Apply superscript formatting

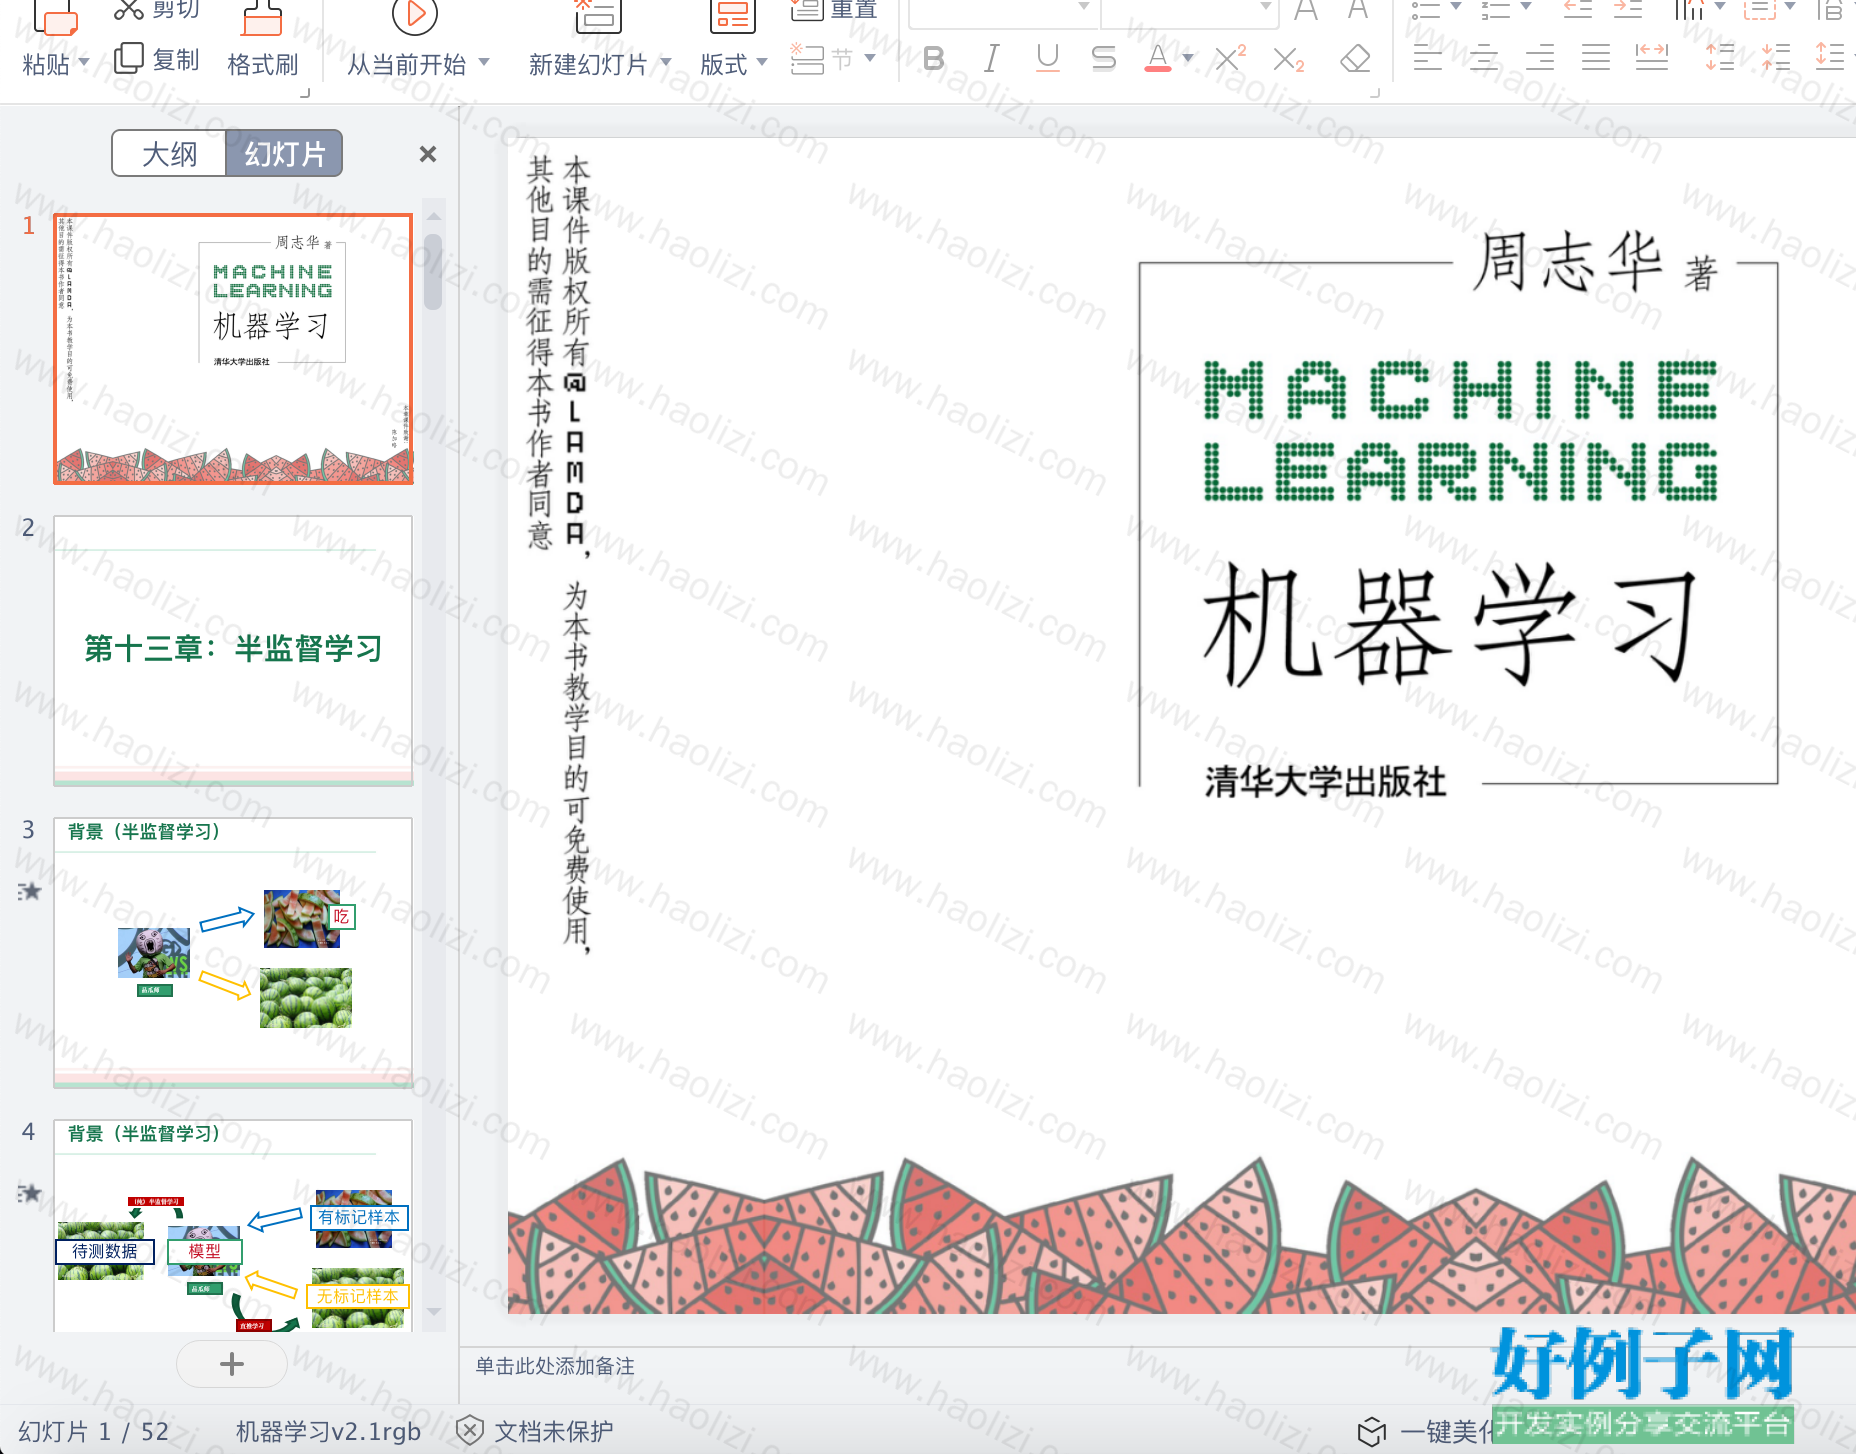click(x=1230, y=58)
